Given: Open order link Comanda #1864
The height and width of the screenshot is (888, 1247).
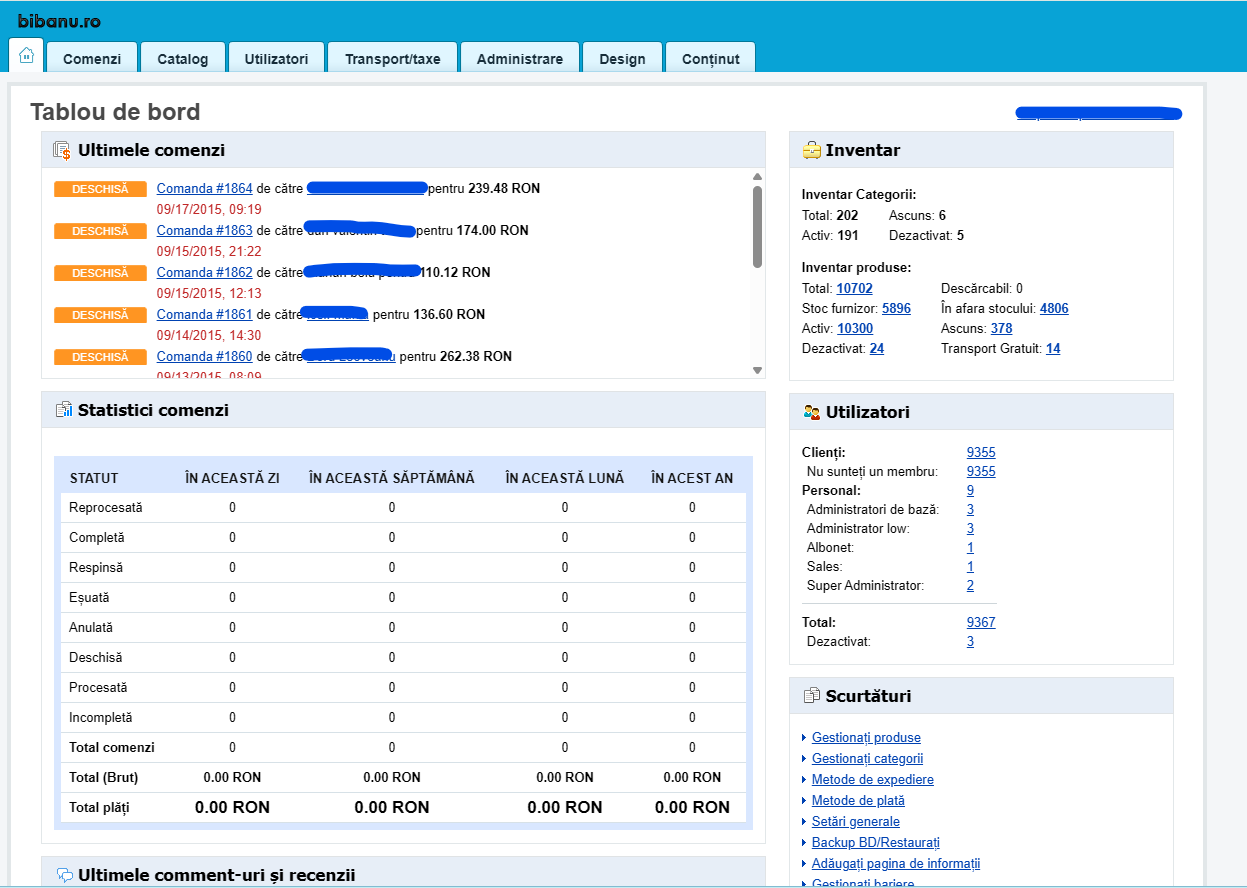Looking at the screenshot, I should coord(205,188).
